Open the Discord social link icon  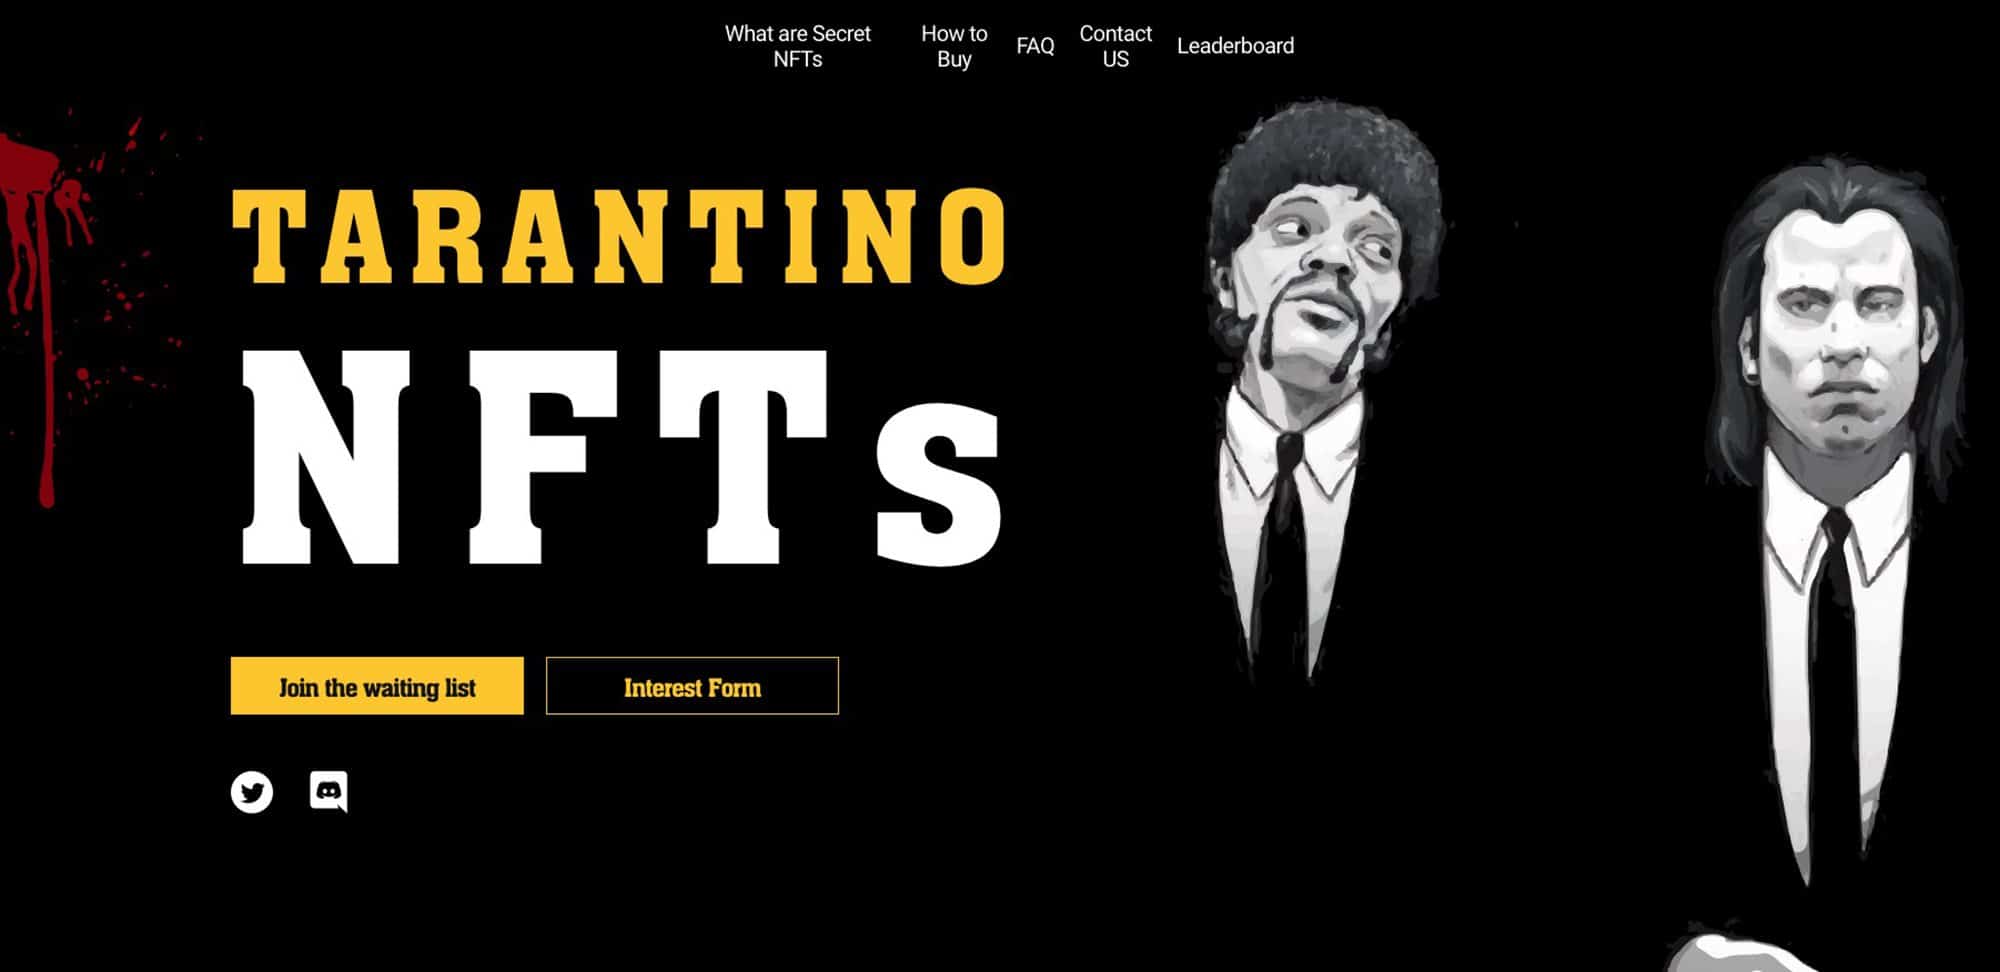[x=329, y=791]
